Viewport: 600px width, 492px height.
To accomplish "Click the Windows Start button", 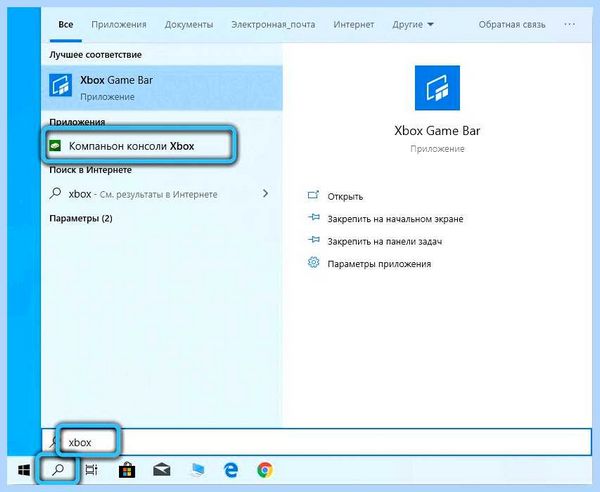I will (24, 470).
